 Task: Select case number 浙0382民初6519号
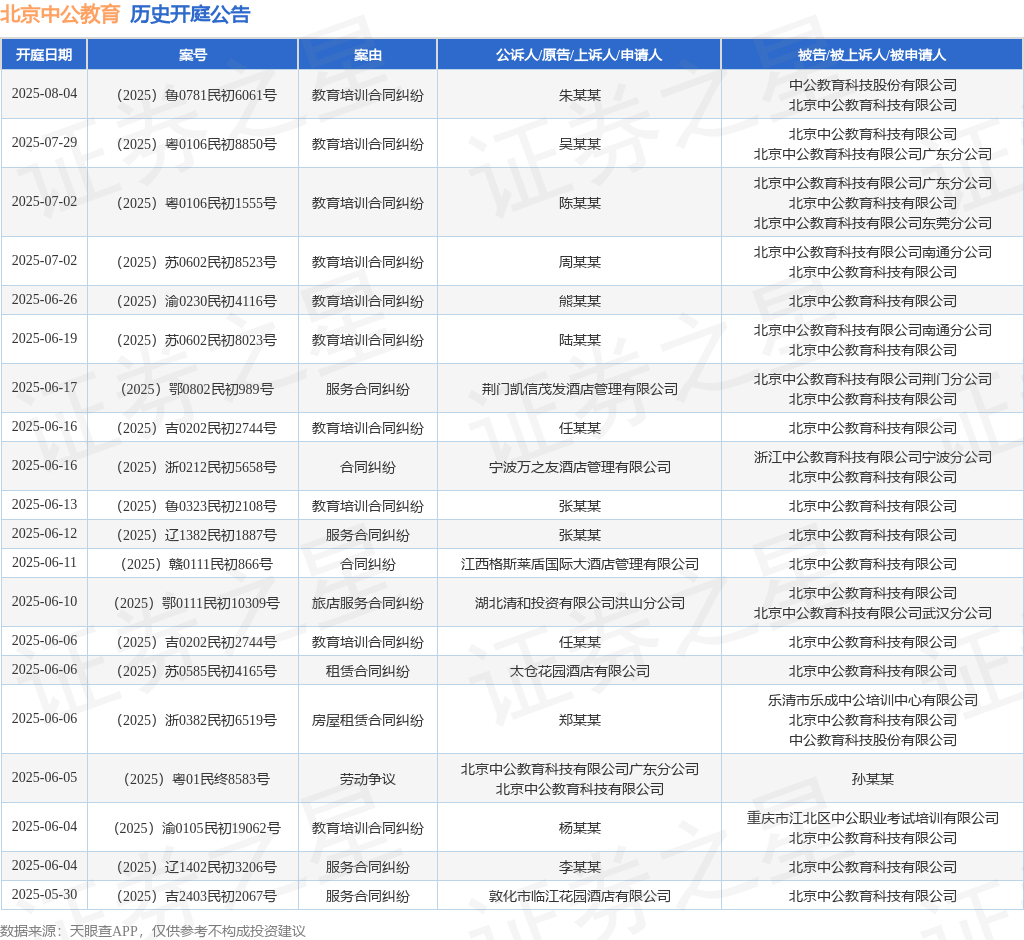click(x=197, y=720)
